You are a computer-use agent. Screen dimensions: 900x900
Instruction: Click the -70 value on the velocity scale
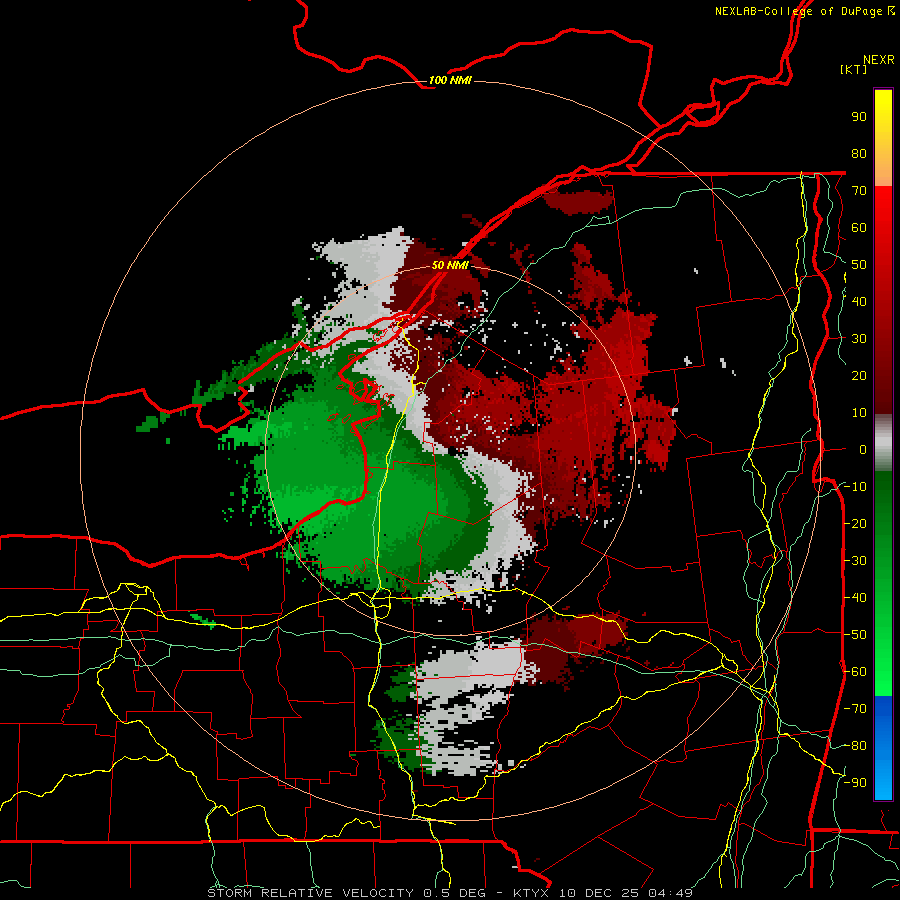click(x=855, y=709)
